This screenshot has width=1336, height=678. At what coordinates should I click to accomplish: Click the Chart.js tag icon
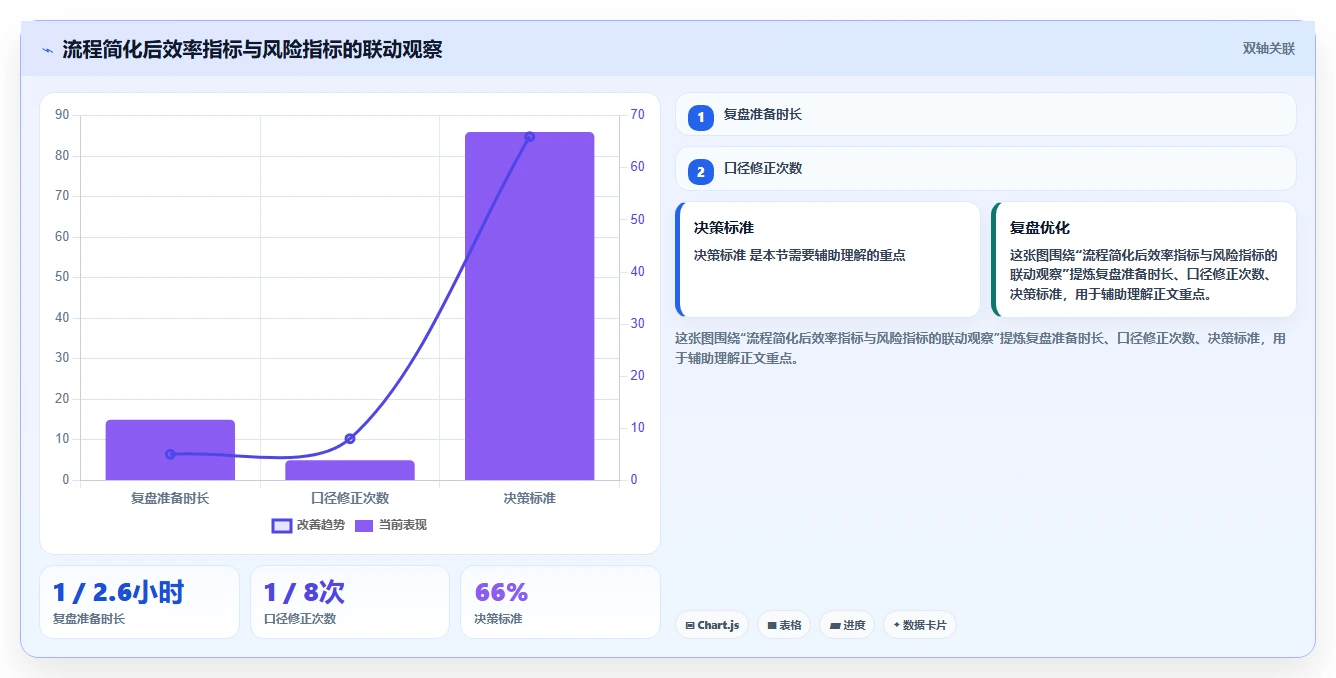690,626
